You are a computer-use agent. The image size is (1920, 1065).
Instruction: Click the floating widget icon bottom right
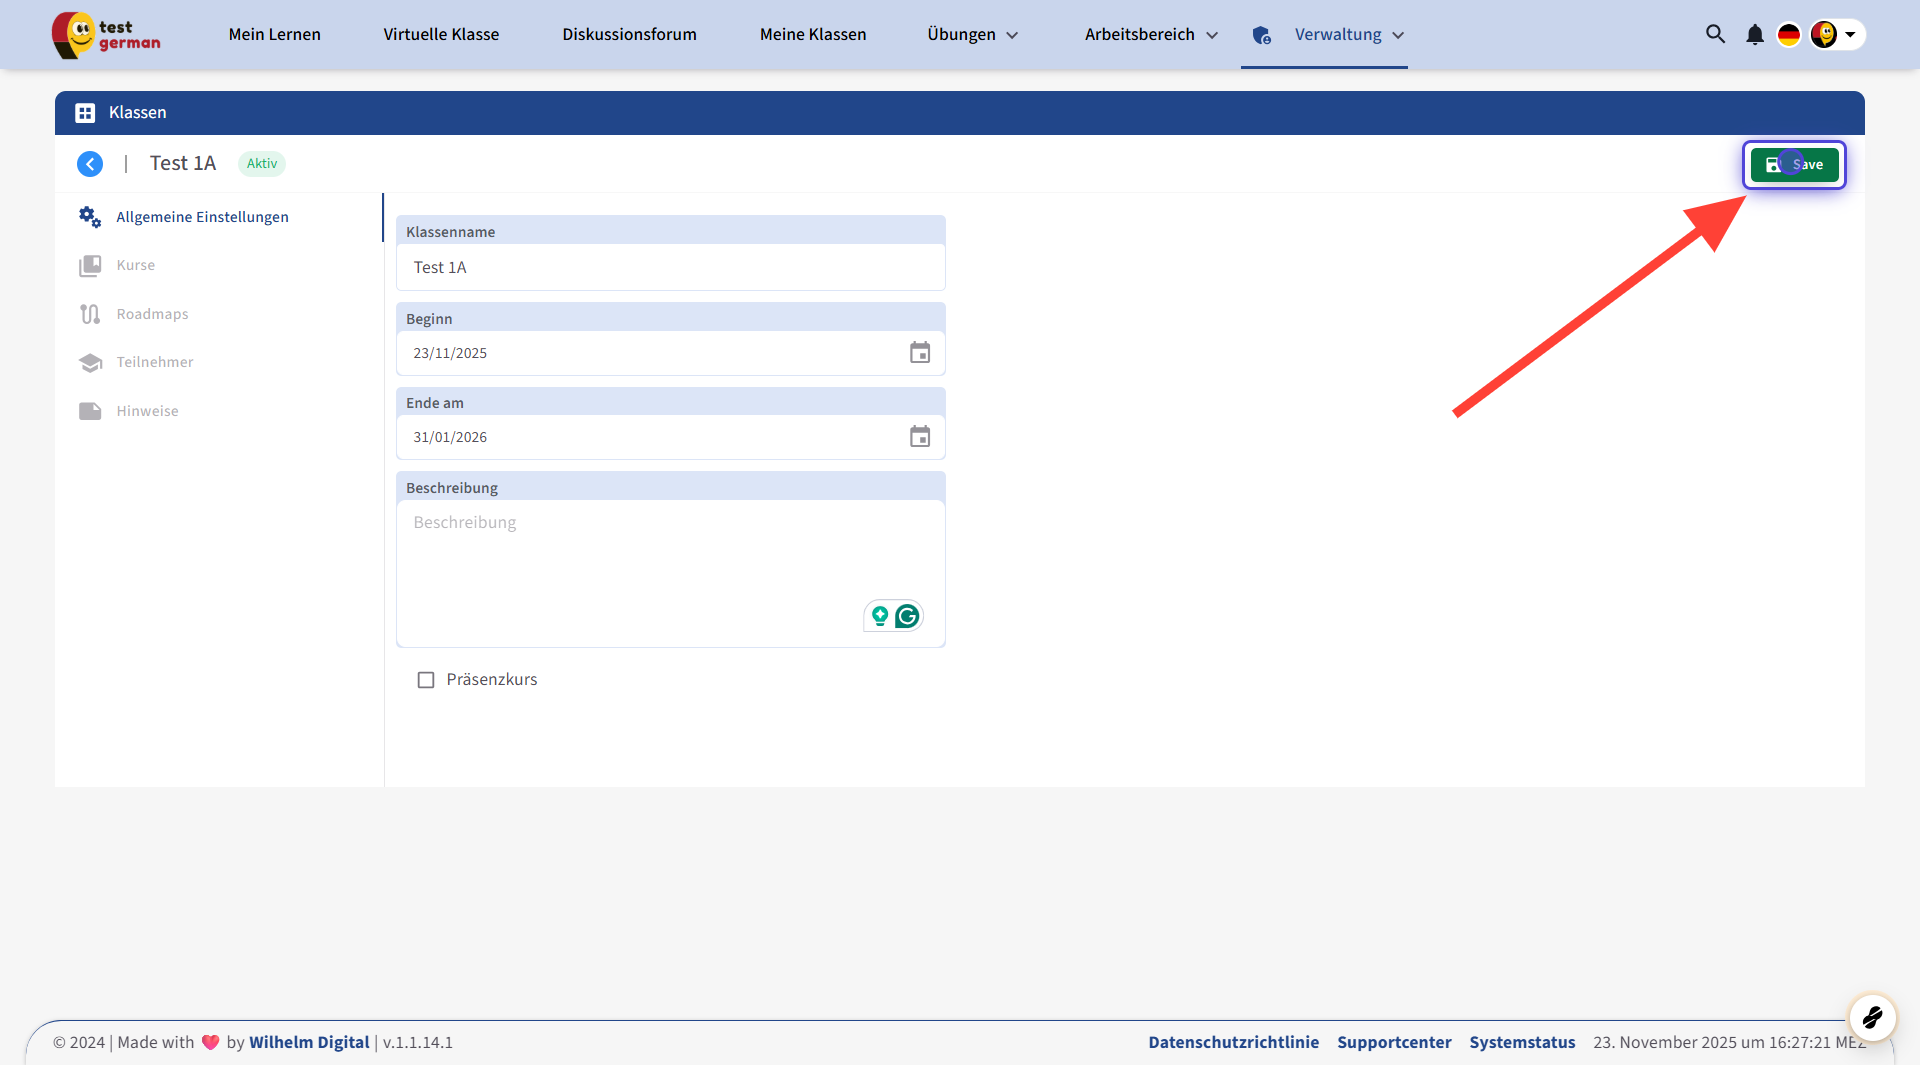(1872, 1018)
